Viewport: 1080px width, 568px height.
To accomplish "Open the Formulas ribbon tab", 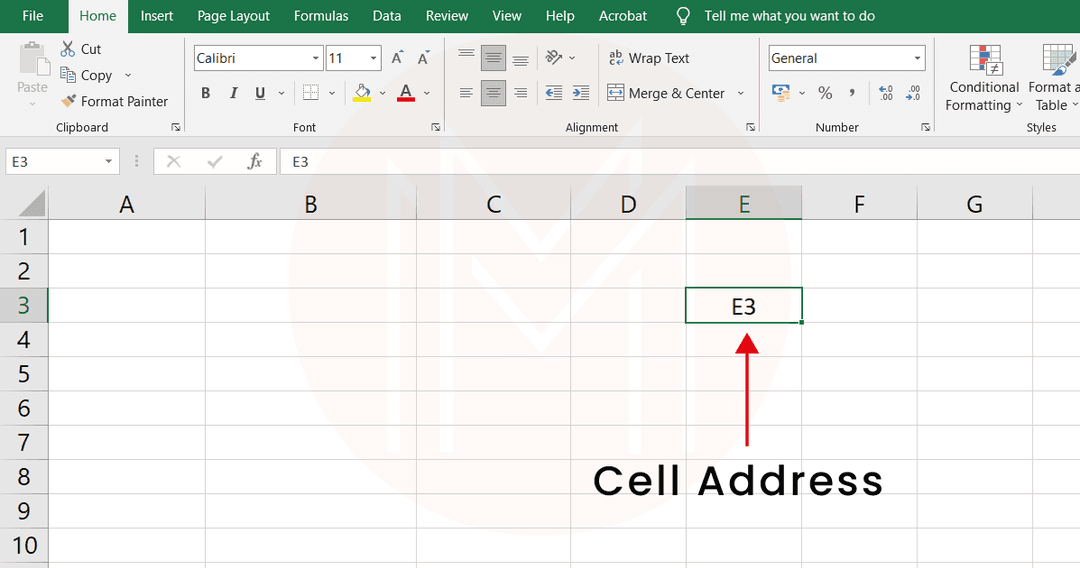I will click(321, 16).
